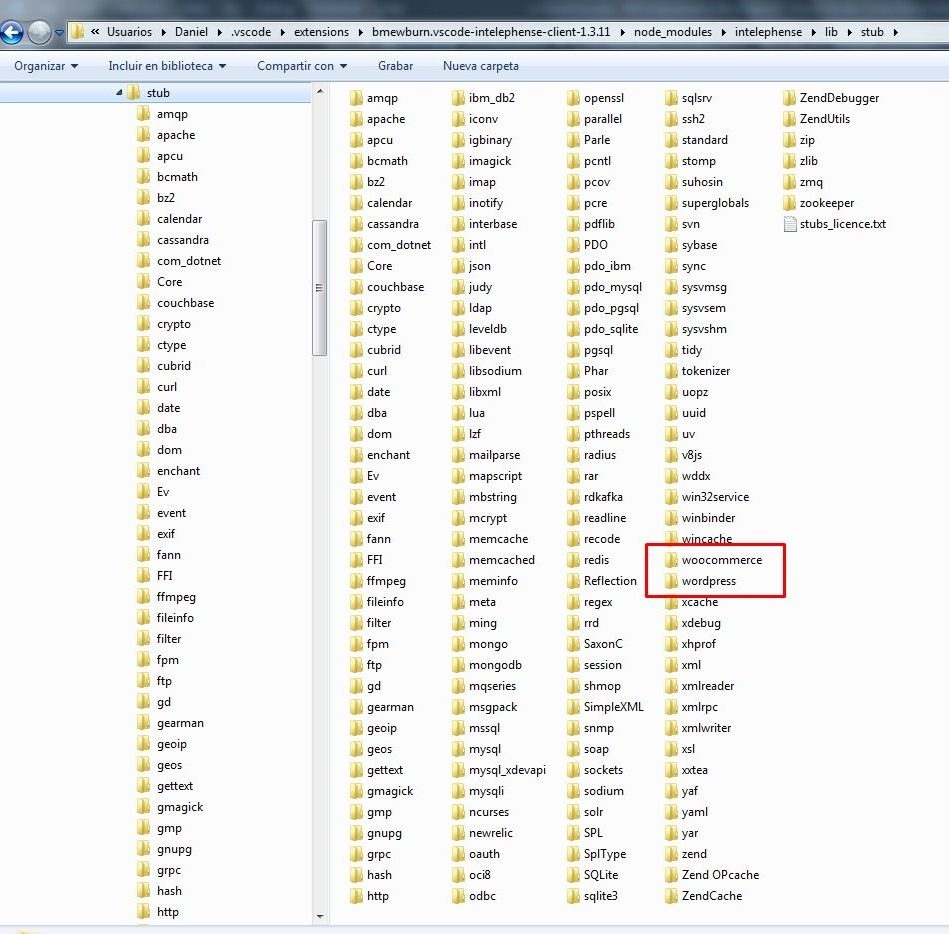Click intelephense in the address breadcrumb

[x=768, y=32]
